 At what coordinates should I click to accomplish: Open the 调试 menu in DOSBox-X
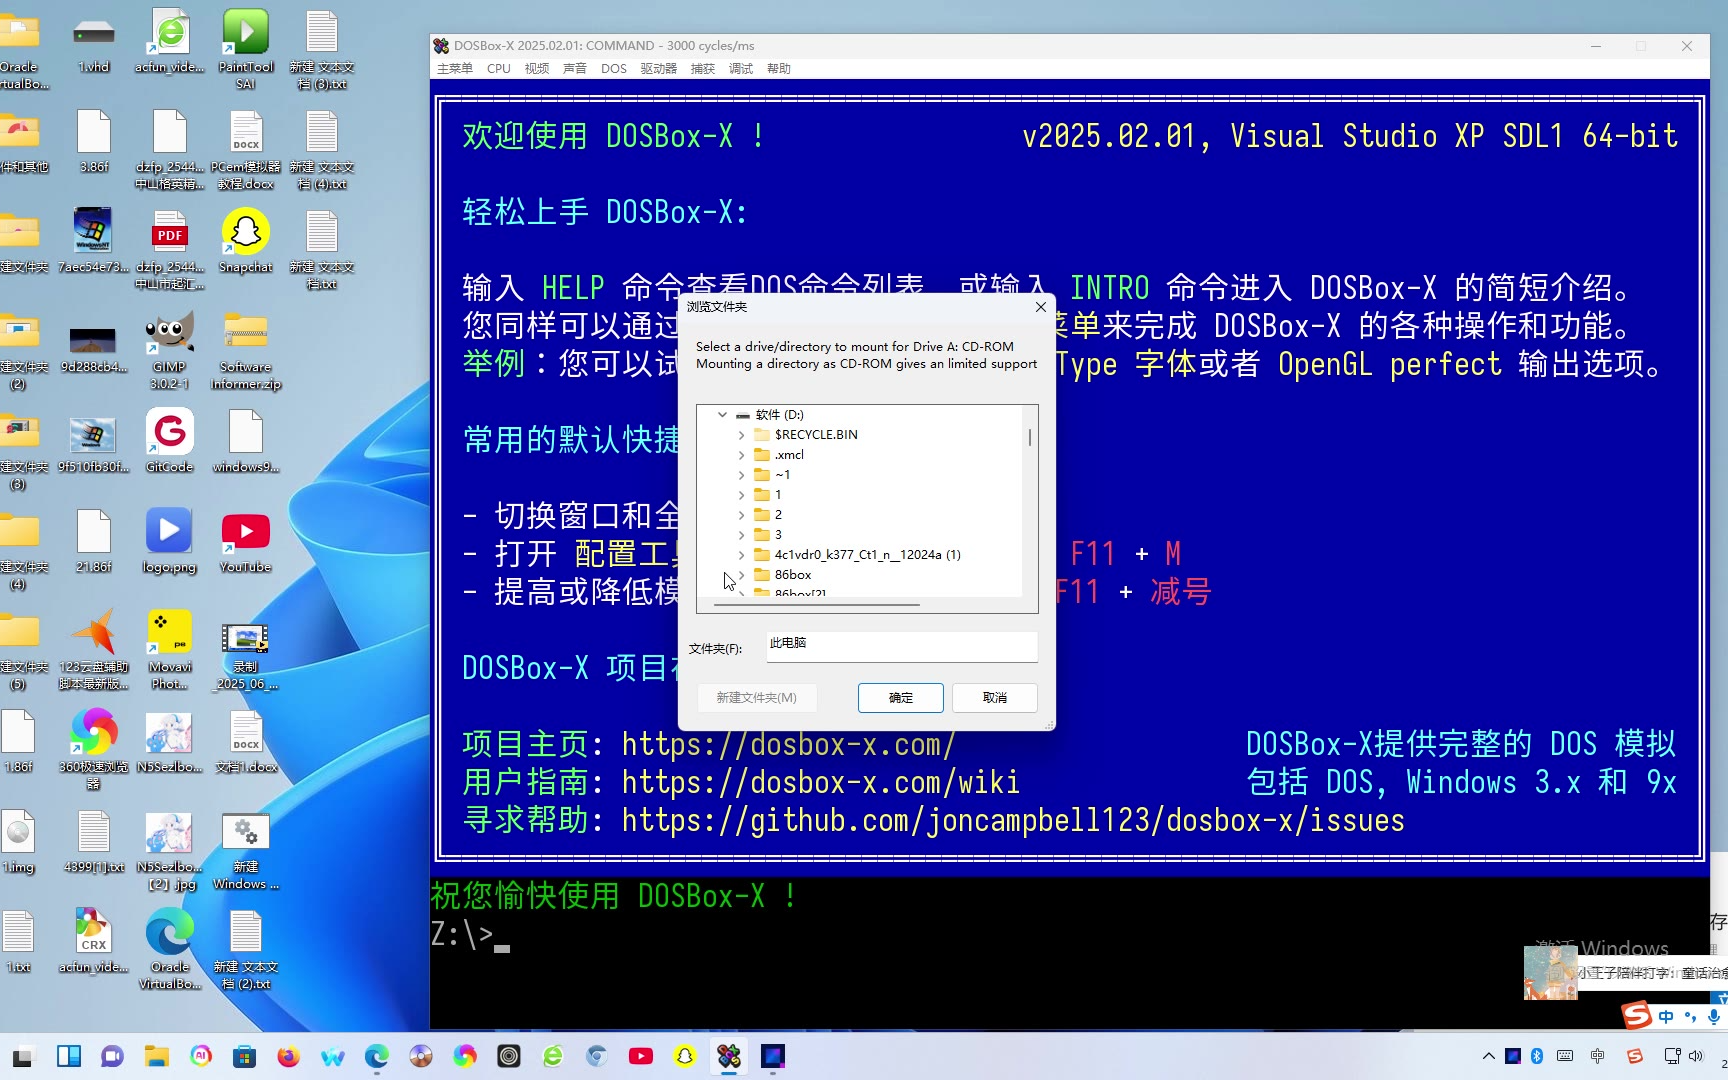741,68
